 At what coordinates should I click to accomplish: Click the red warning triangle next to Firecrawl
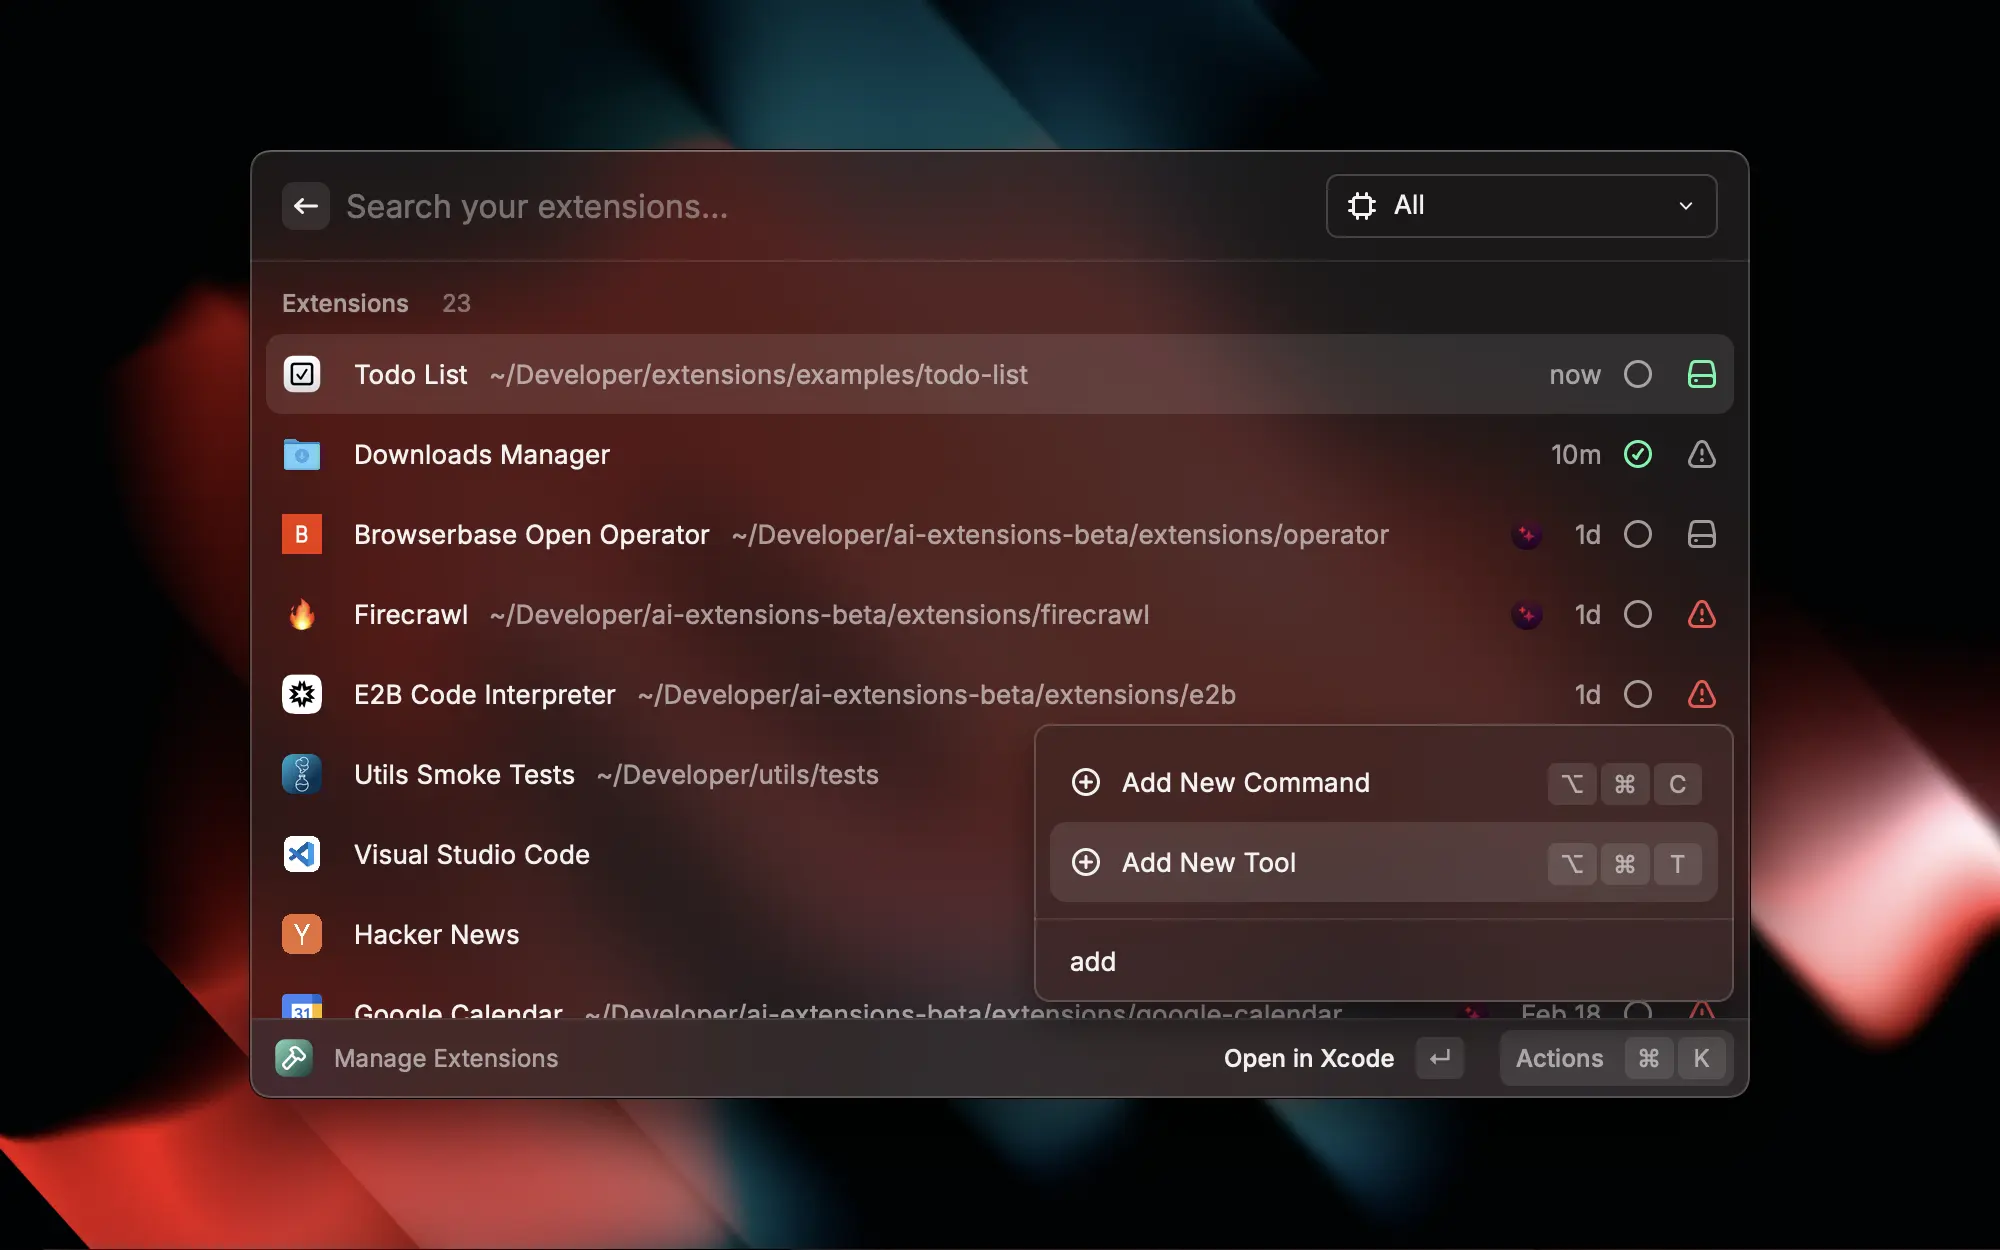click(1702, 614)
